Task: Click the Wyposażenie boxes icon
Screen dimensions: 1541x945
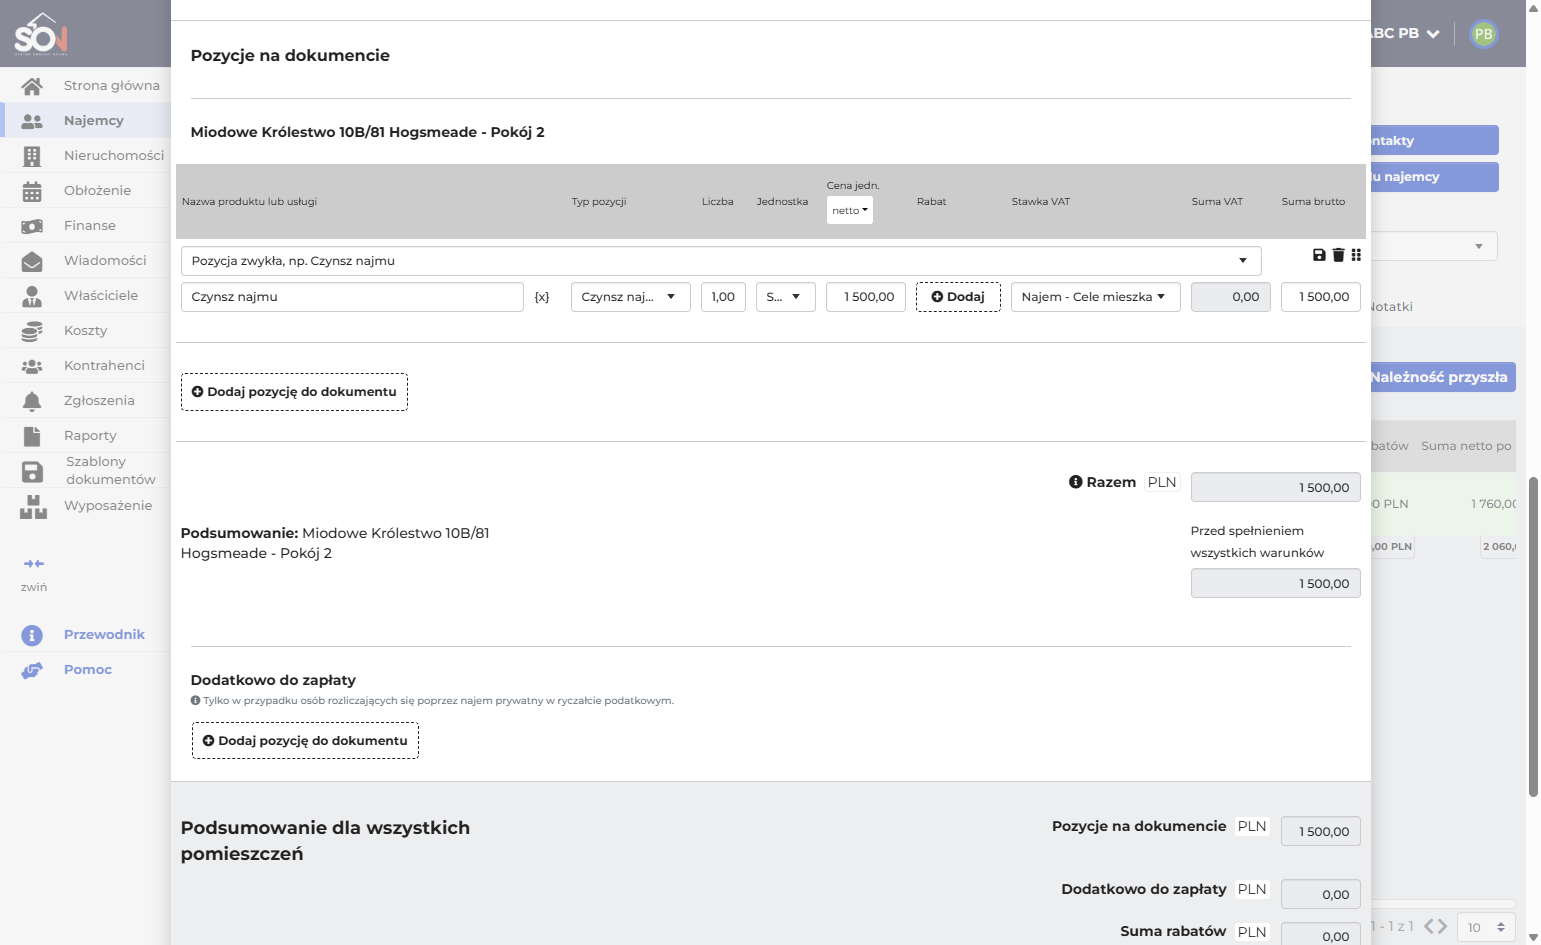Action: tap(33, 506)
